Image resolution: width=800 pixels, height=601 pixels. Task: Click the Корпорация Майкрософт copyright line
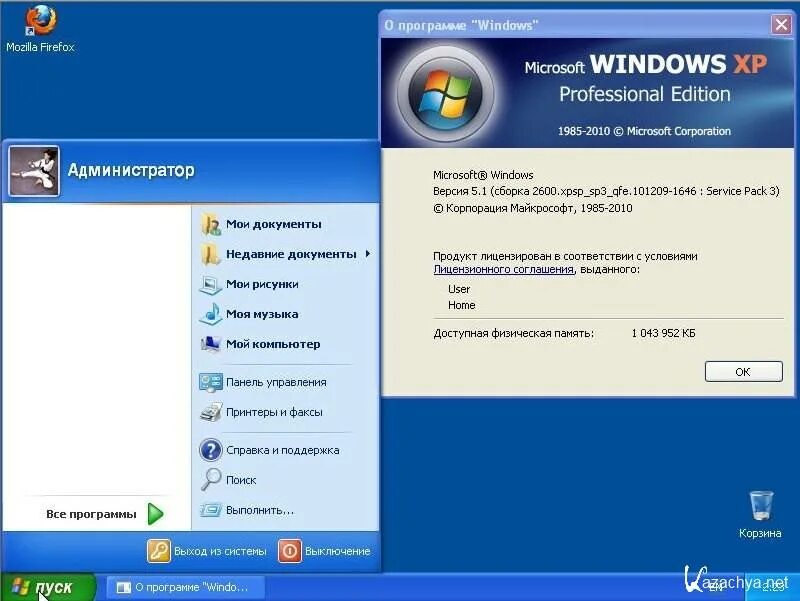tap(533, 208)
